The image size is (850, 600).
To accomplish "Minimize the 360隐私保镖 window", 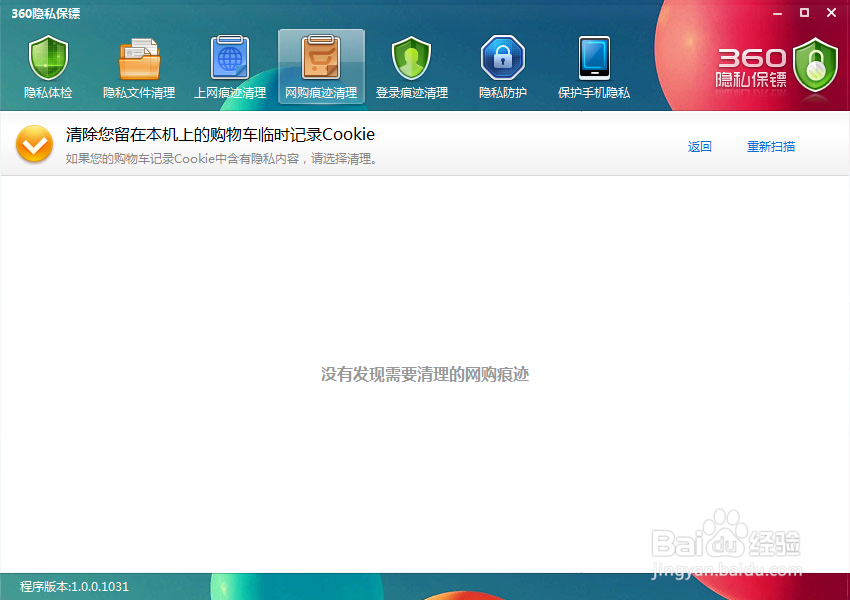I will pos(777,13).
